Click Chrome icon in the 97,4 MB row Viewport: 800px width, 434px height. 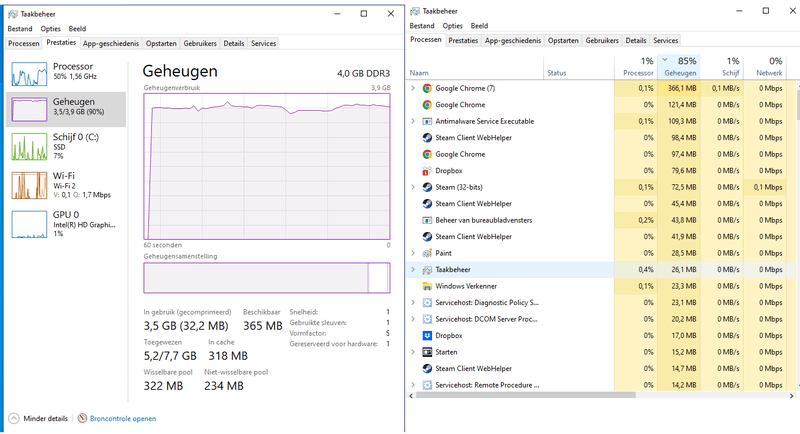pos(427,154)
